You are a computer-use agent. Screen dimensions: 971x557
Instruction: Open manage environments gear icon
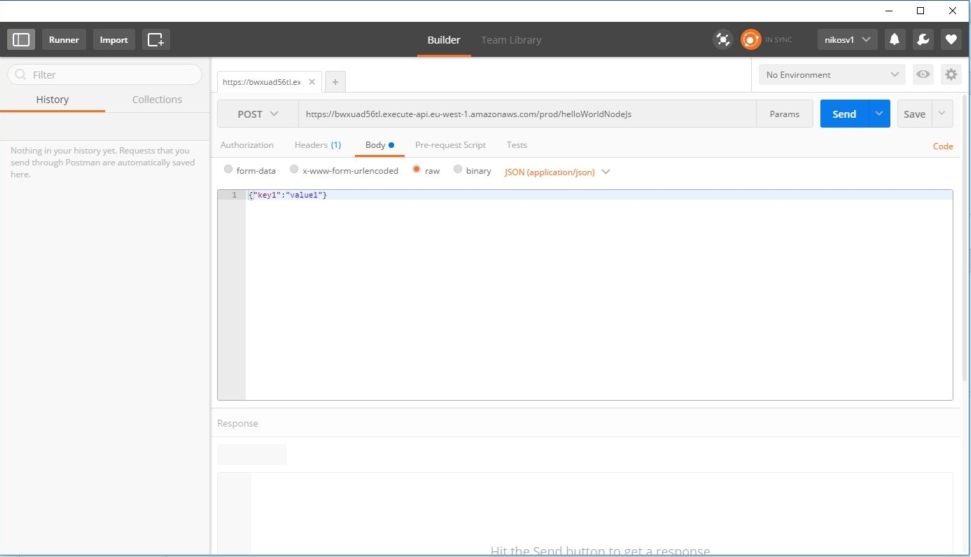(951, 74)
